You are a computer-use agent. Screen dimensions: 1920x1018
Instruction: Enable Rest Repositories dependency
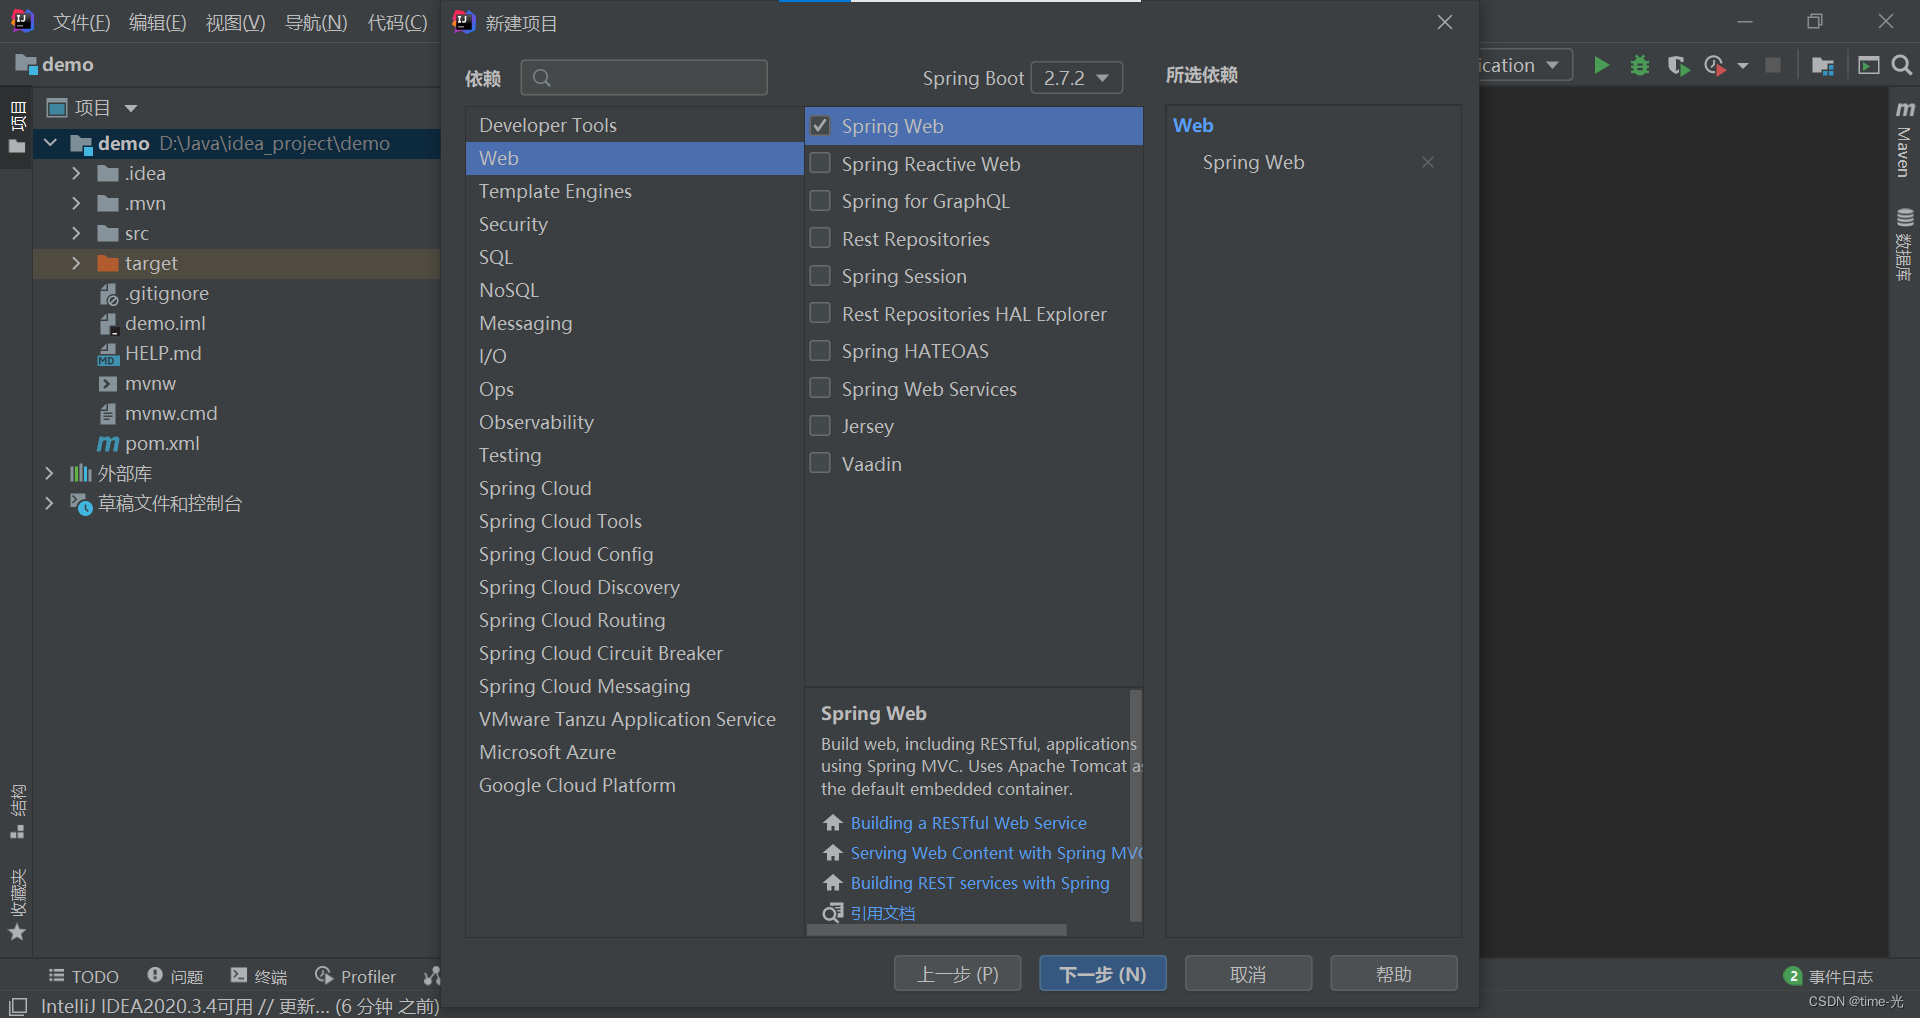[820, 238]
